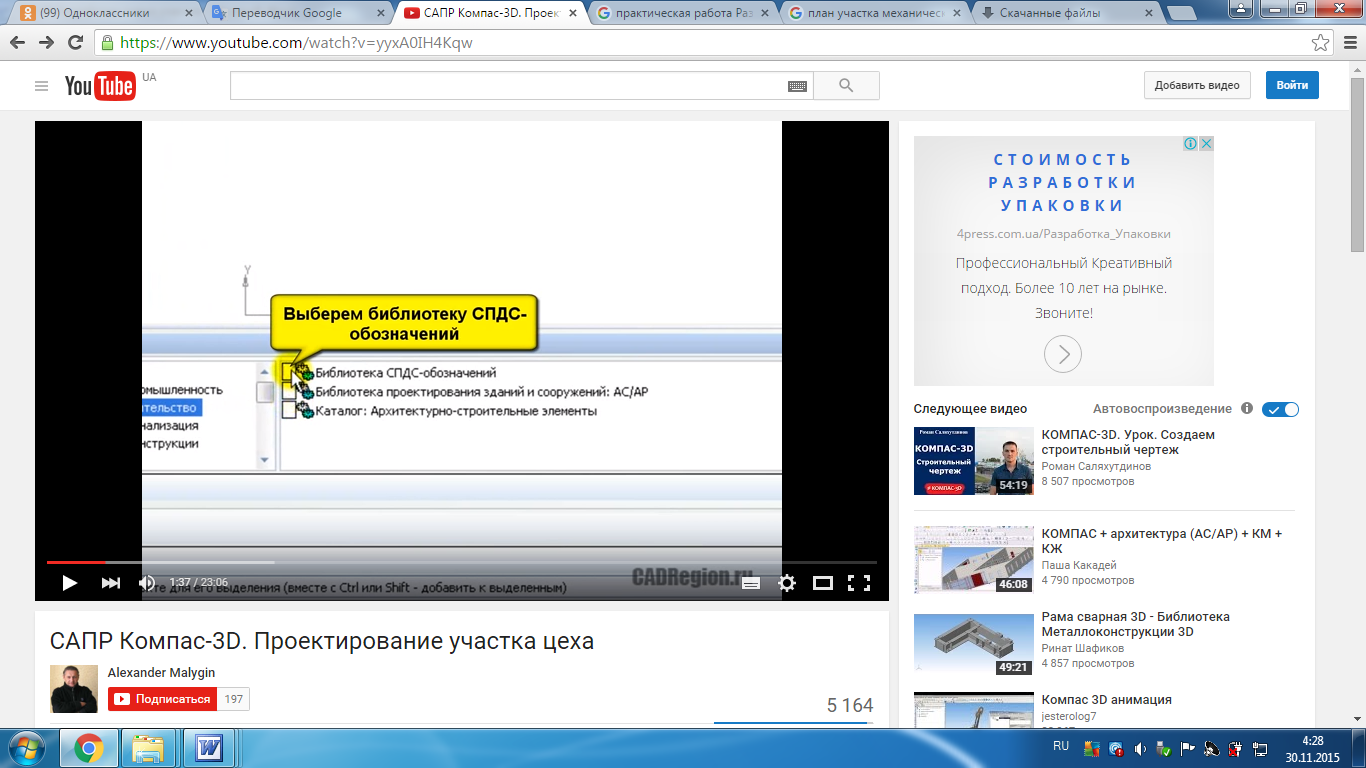Open Chrome from the taskbar
Image resolution: width=1366 pixels, height=768 pixels.
coord(88,748)
